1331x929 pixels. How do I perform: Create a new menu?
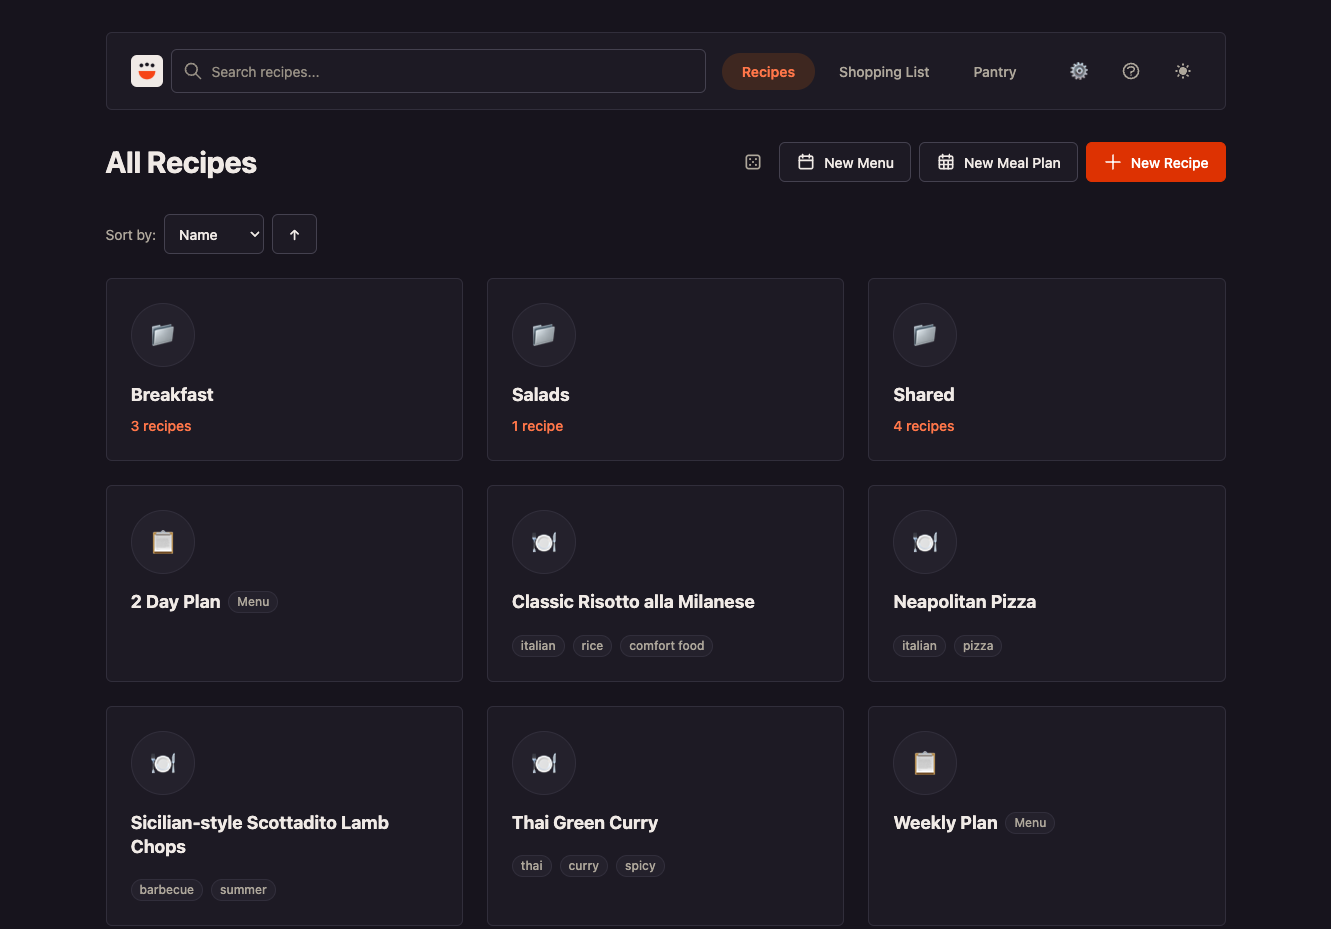(x=845, y=162)
